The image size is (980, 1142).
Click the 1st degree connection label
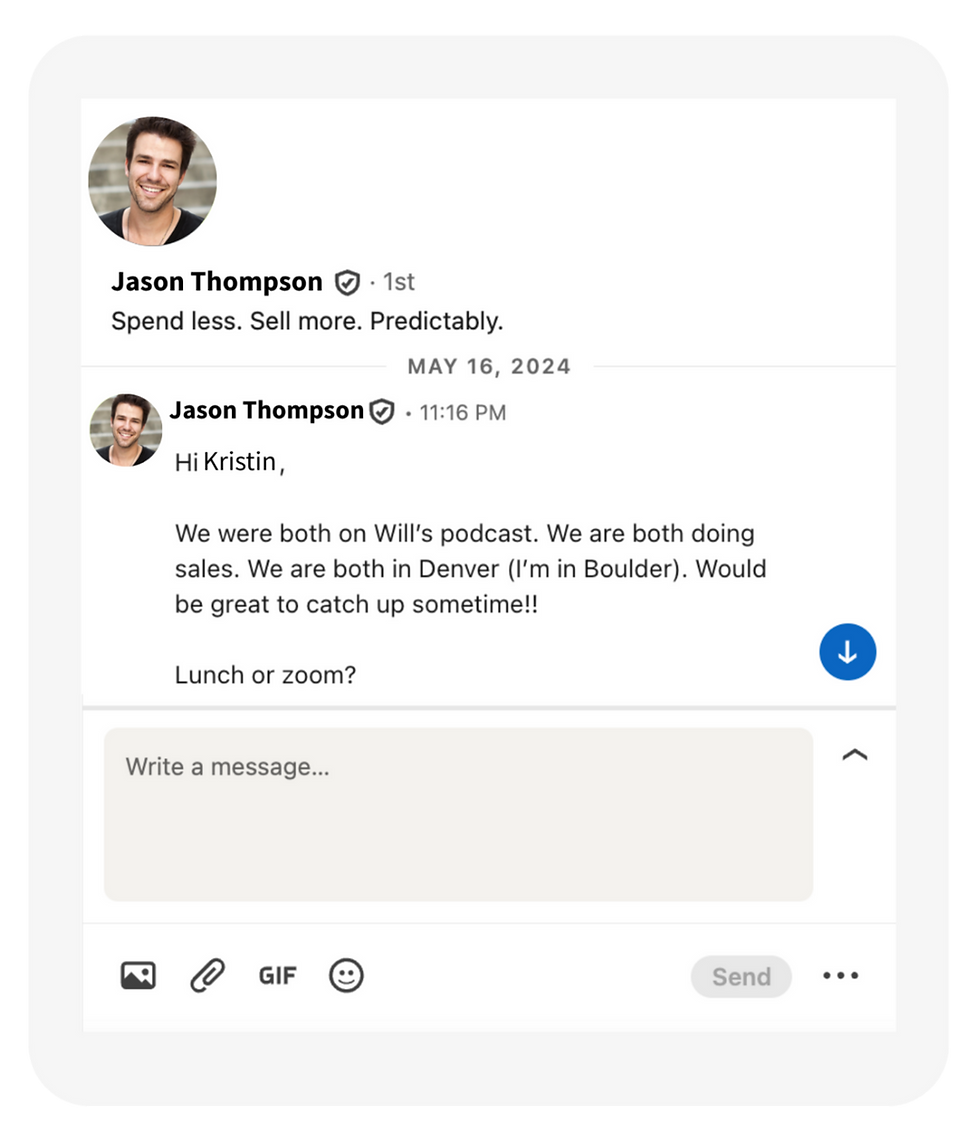[x=399, y=283]
